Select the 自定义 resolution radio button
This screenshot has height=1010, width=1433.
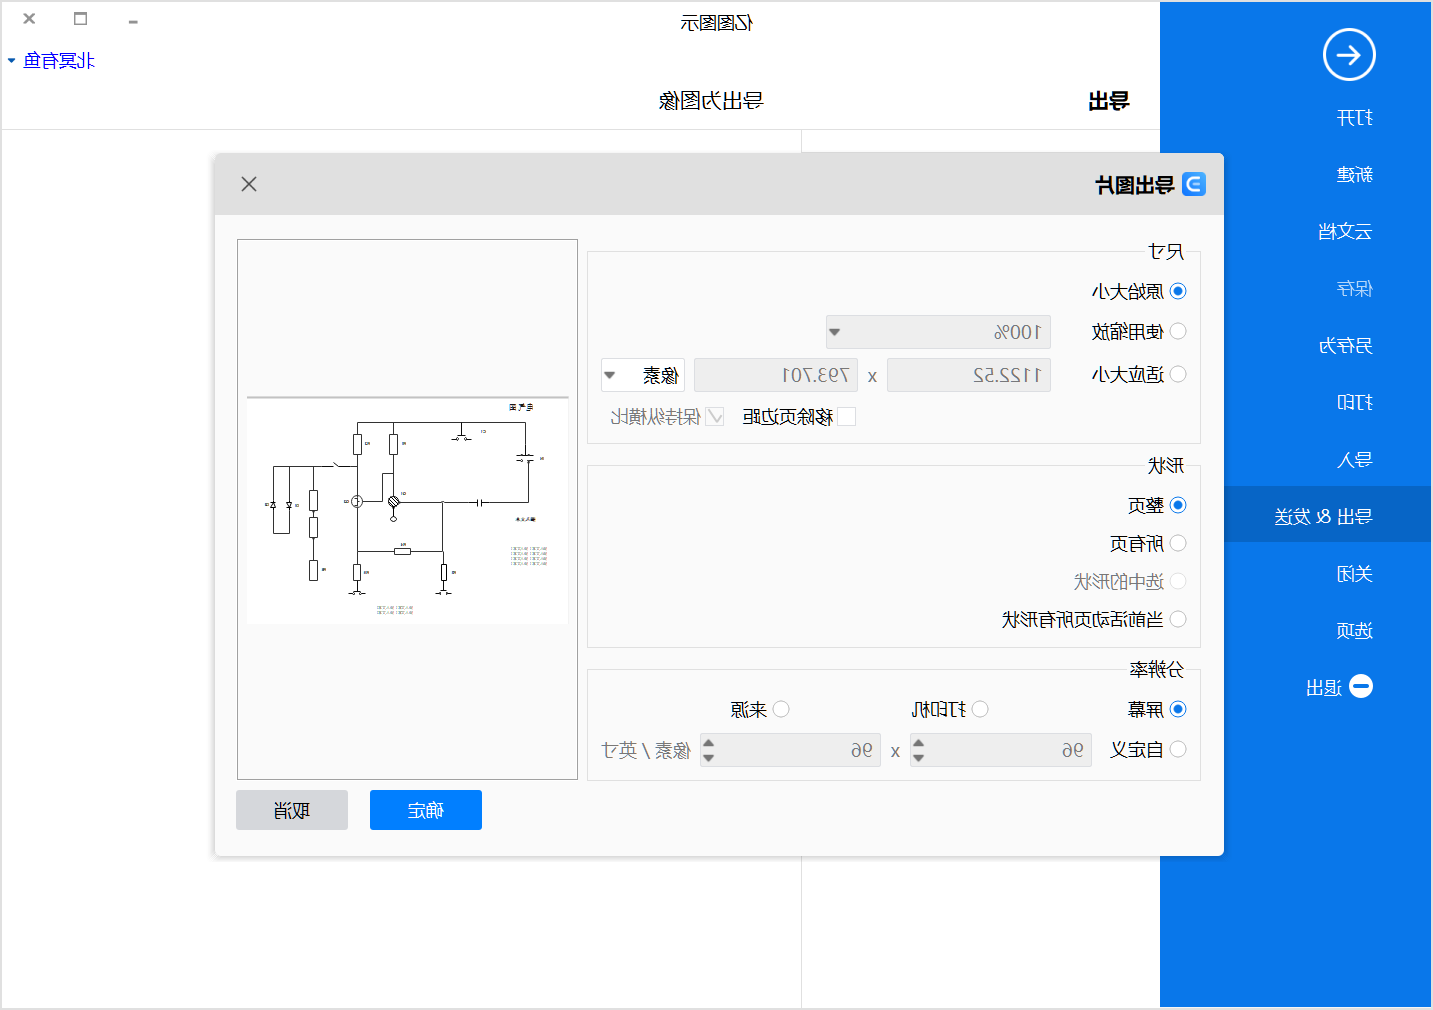[1178, 749]
